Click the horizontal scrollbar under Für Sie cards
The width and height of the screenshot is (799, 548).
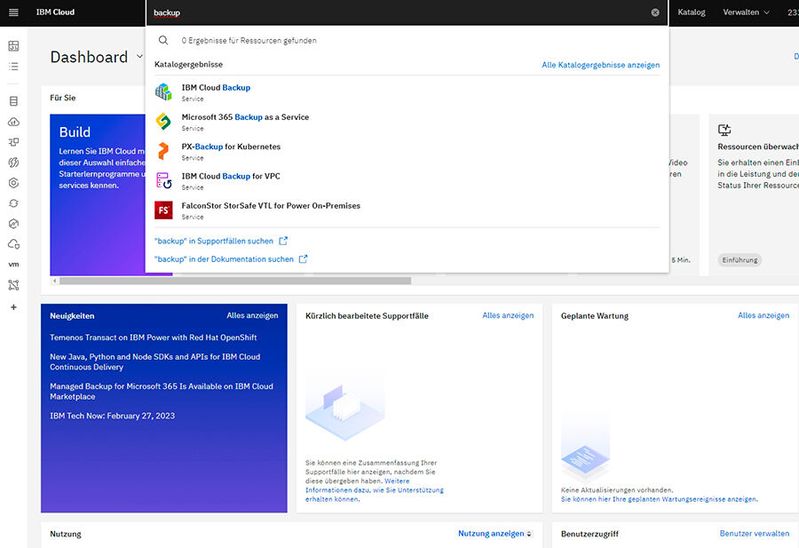pyautogui.click(x=235, y=281)
